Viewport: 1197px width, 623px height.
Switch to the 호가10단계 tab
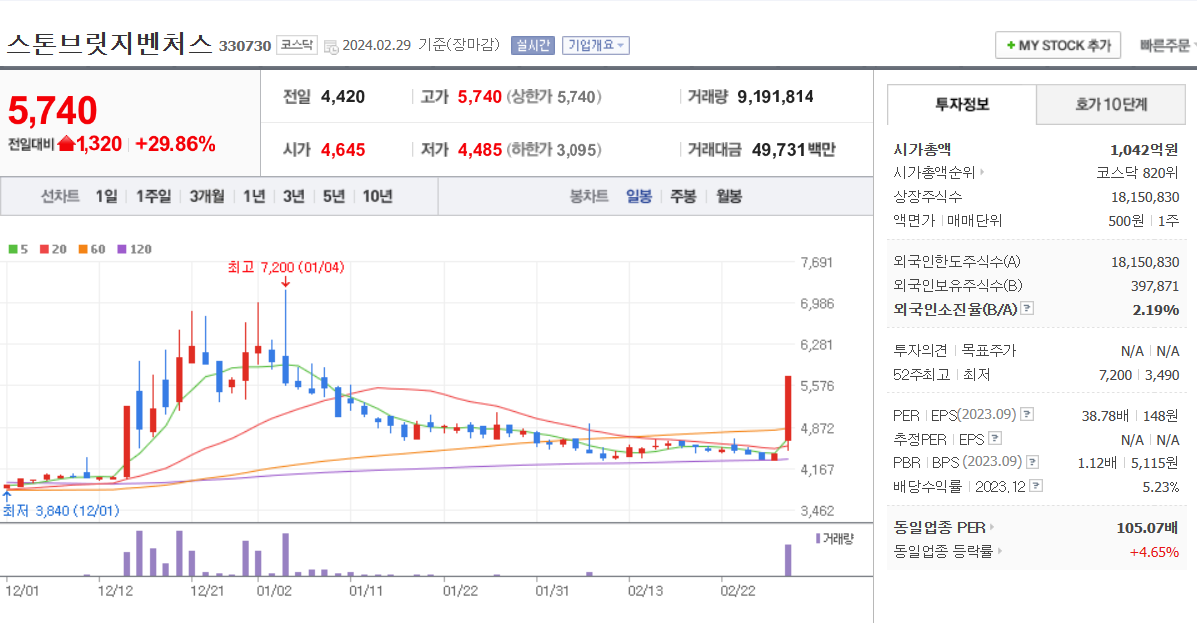coord(1111,105)
